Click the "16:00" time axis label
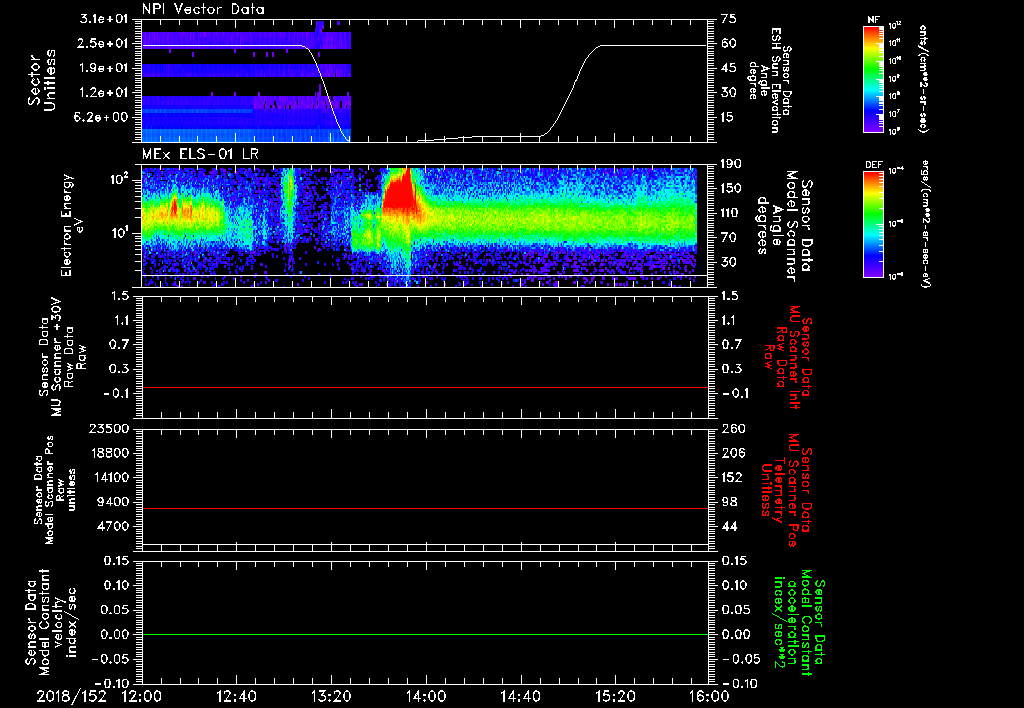This screenshot has height=708, width=1024. (x=709, y=697)
